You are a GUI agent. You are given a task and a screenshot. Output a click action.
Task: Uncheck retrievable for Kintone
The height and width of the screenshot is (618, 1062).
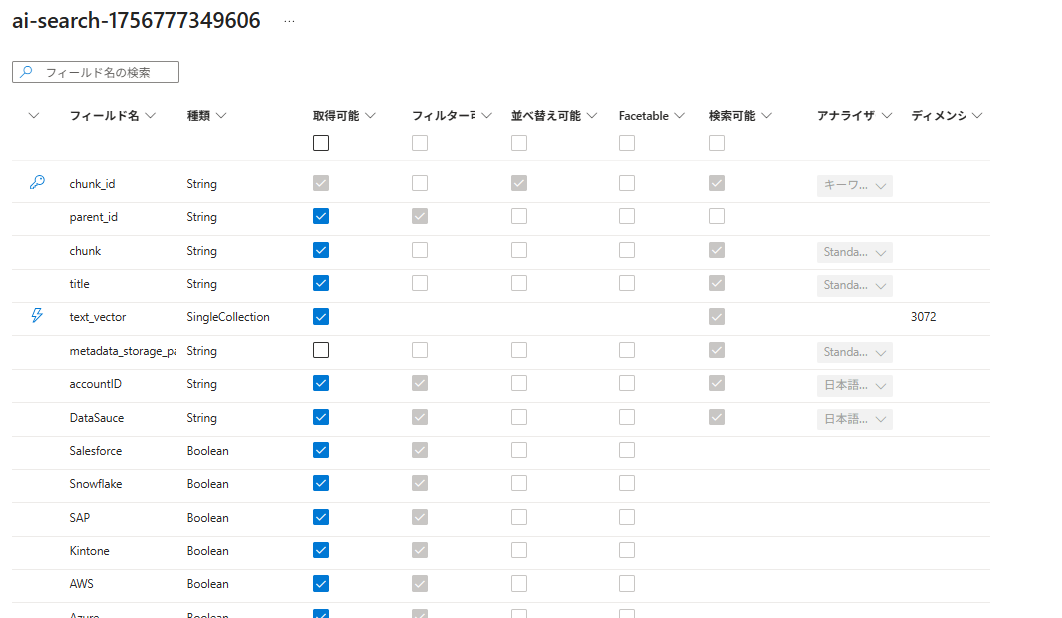pos(321,550)
